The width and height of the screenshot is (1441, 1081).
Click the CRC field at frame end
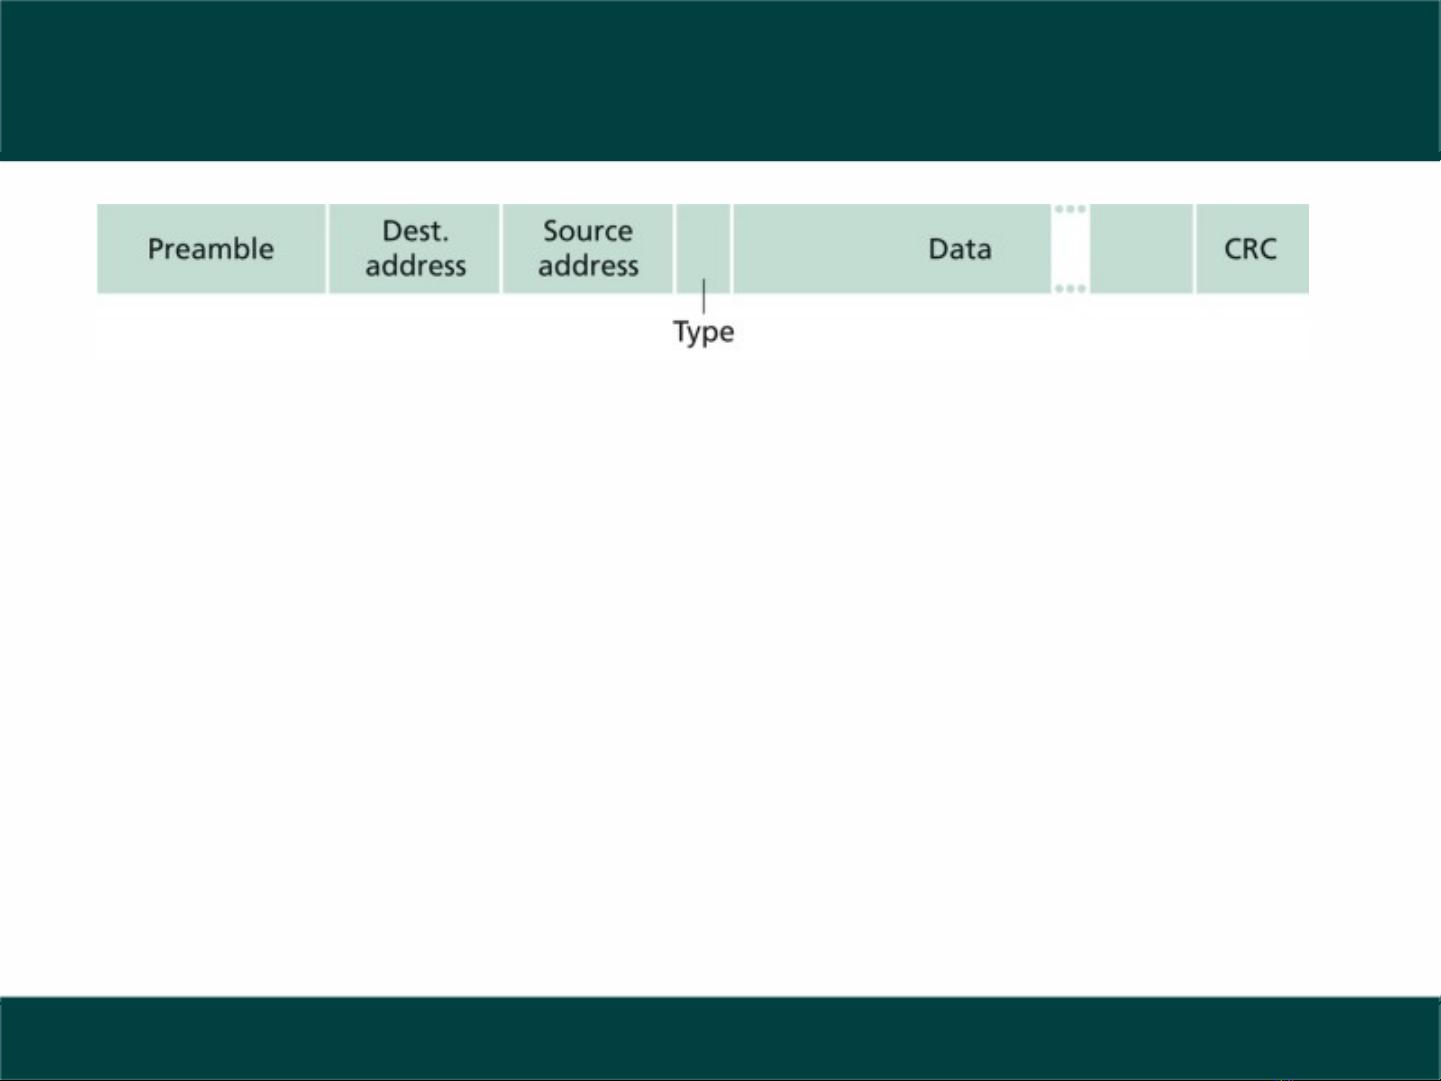coord(1251,249)
